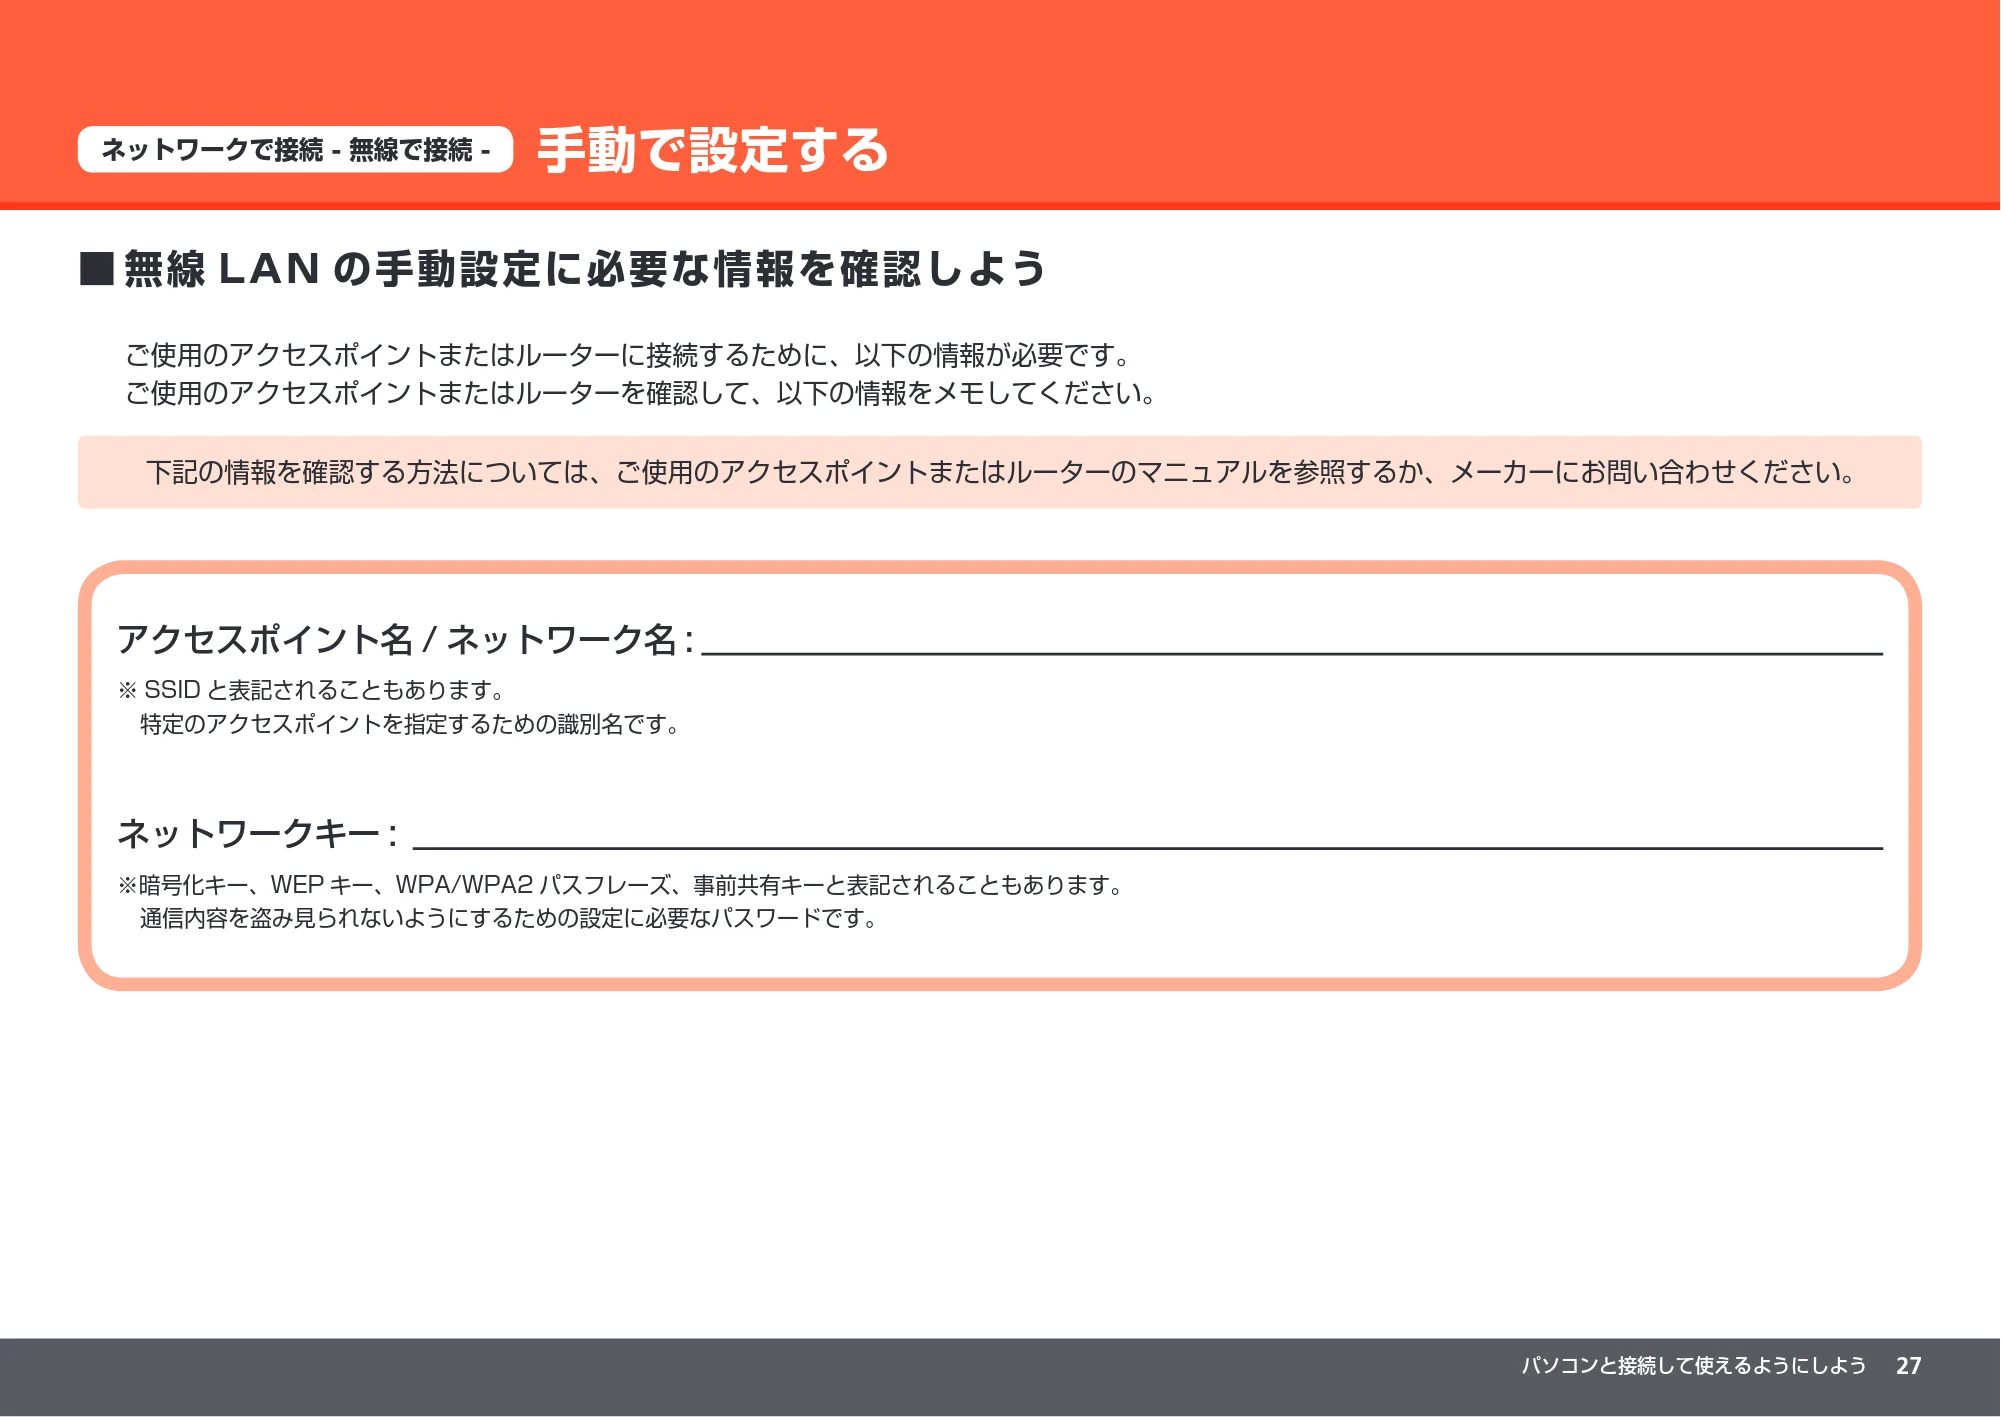Image resolution: width=2001 pixels, height=1417 pixels.
Task: Click the text '特定のアクセスポイントを指定するための識別名です。'
Action: [x=410, y=724]
